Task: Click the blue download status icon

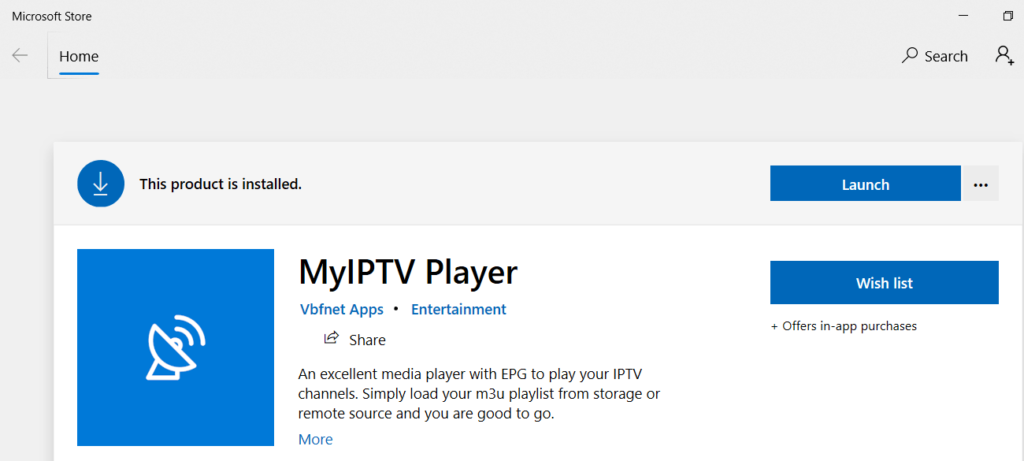Action: pos(101,184)
